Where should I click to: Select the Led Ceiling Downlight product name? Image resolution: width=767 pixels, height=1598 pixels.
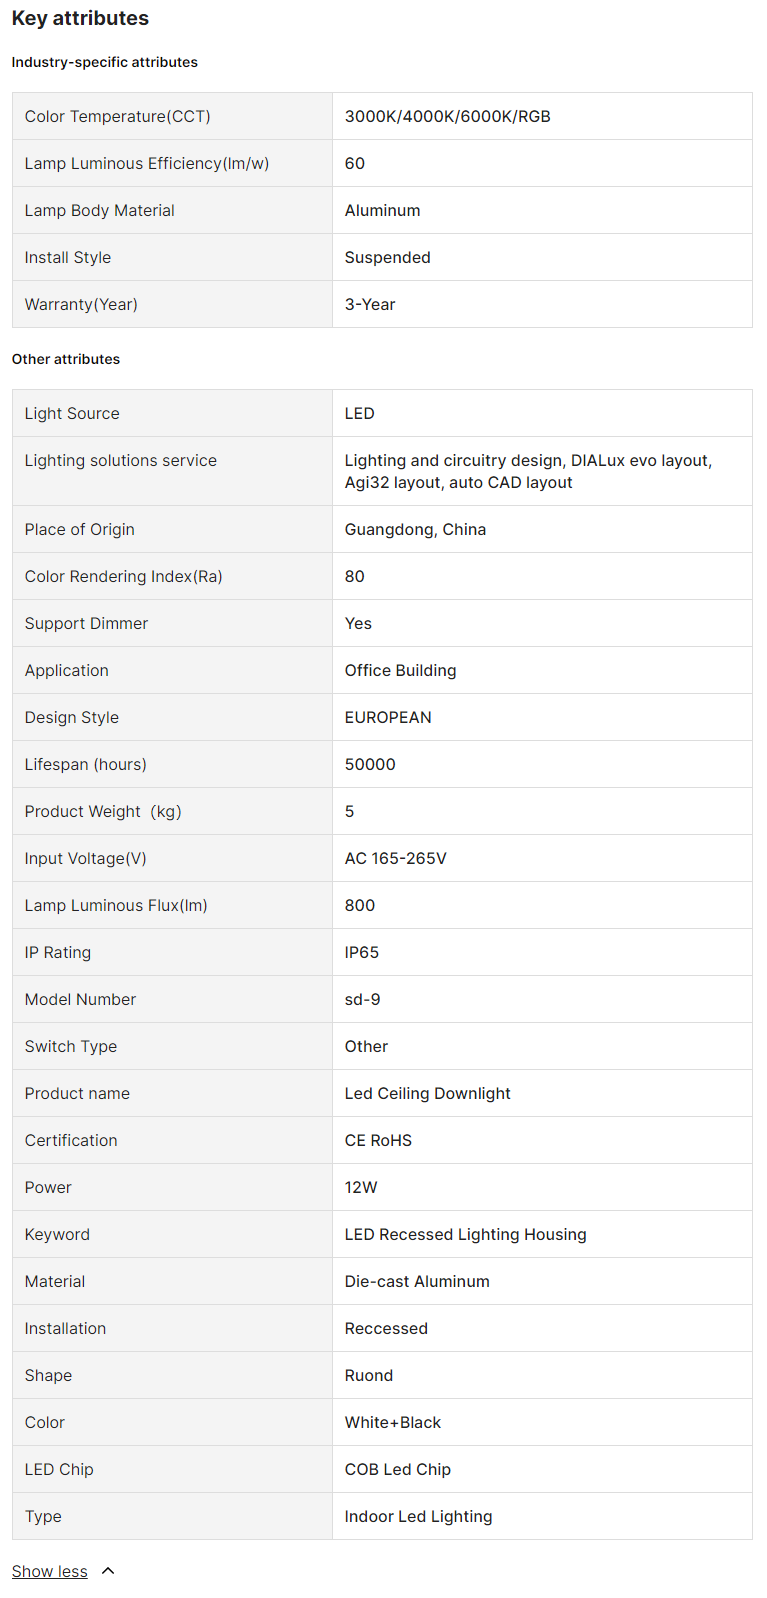tap(428, 1093)
